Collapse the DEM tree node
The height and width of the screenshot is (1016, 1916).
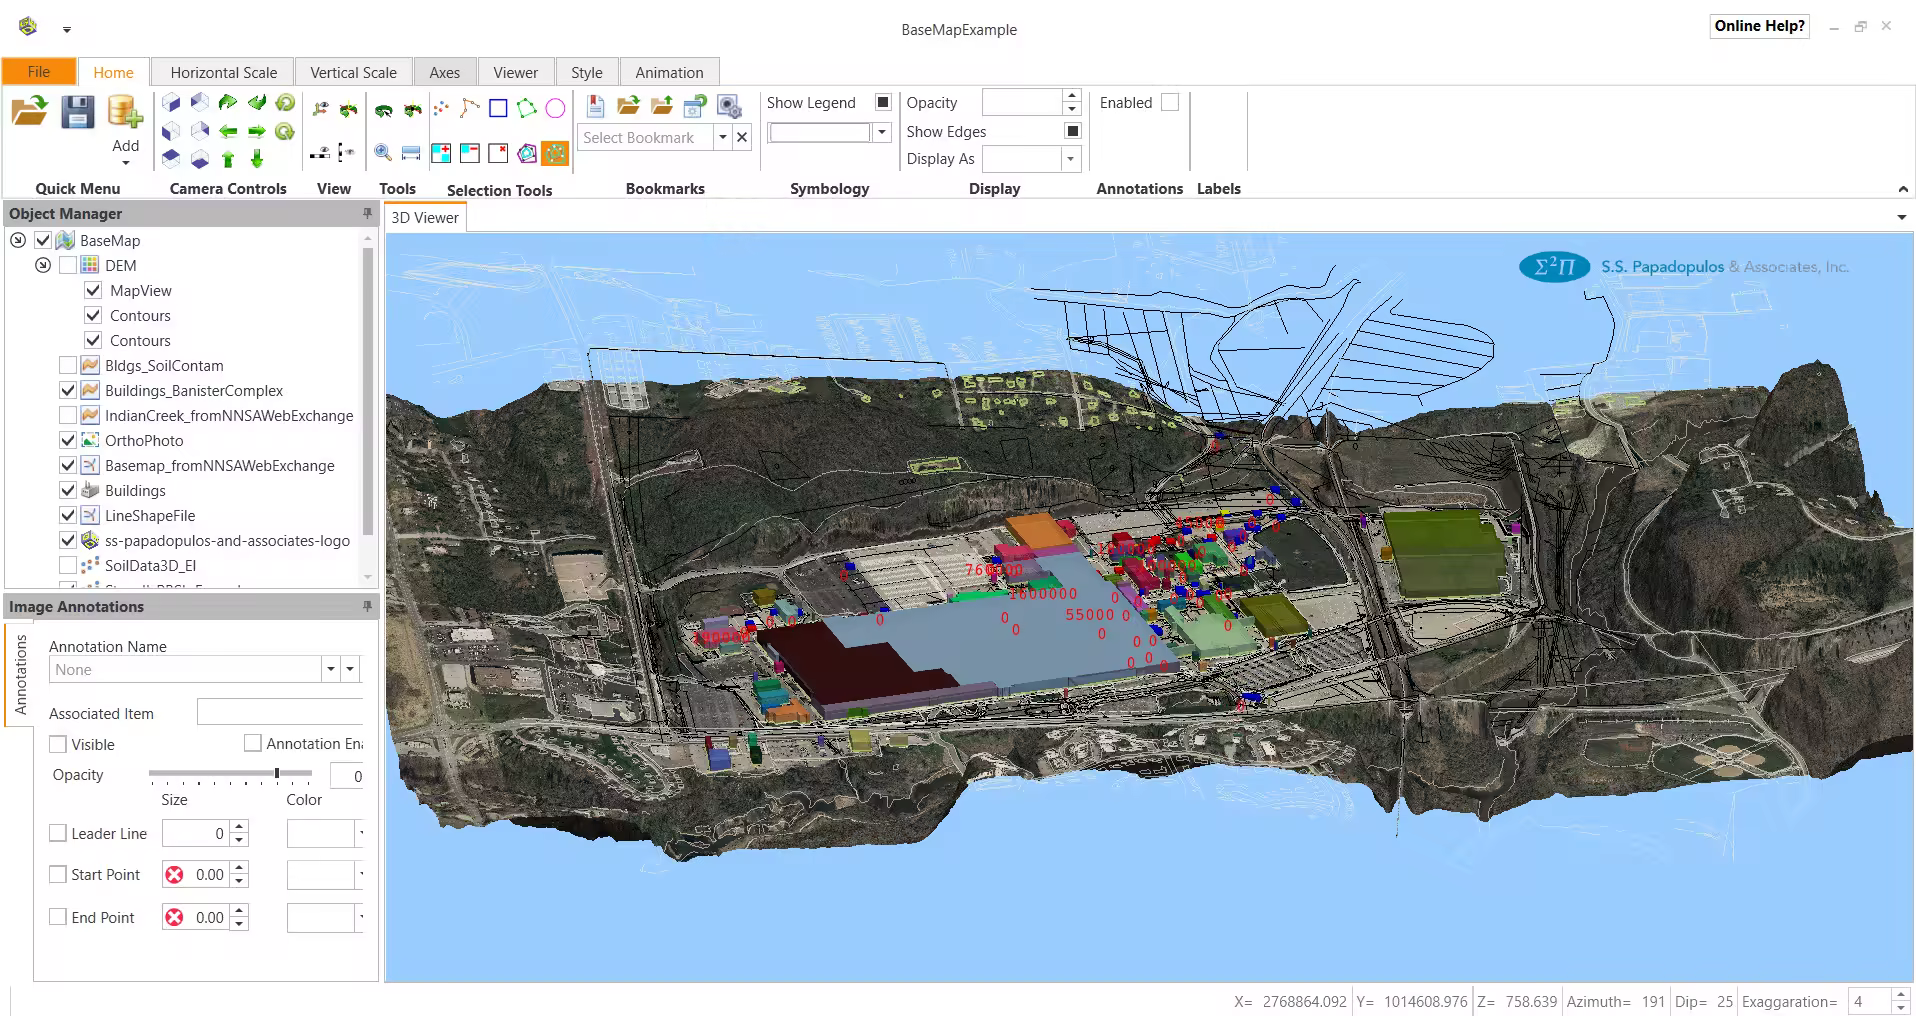pos(43,265)
